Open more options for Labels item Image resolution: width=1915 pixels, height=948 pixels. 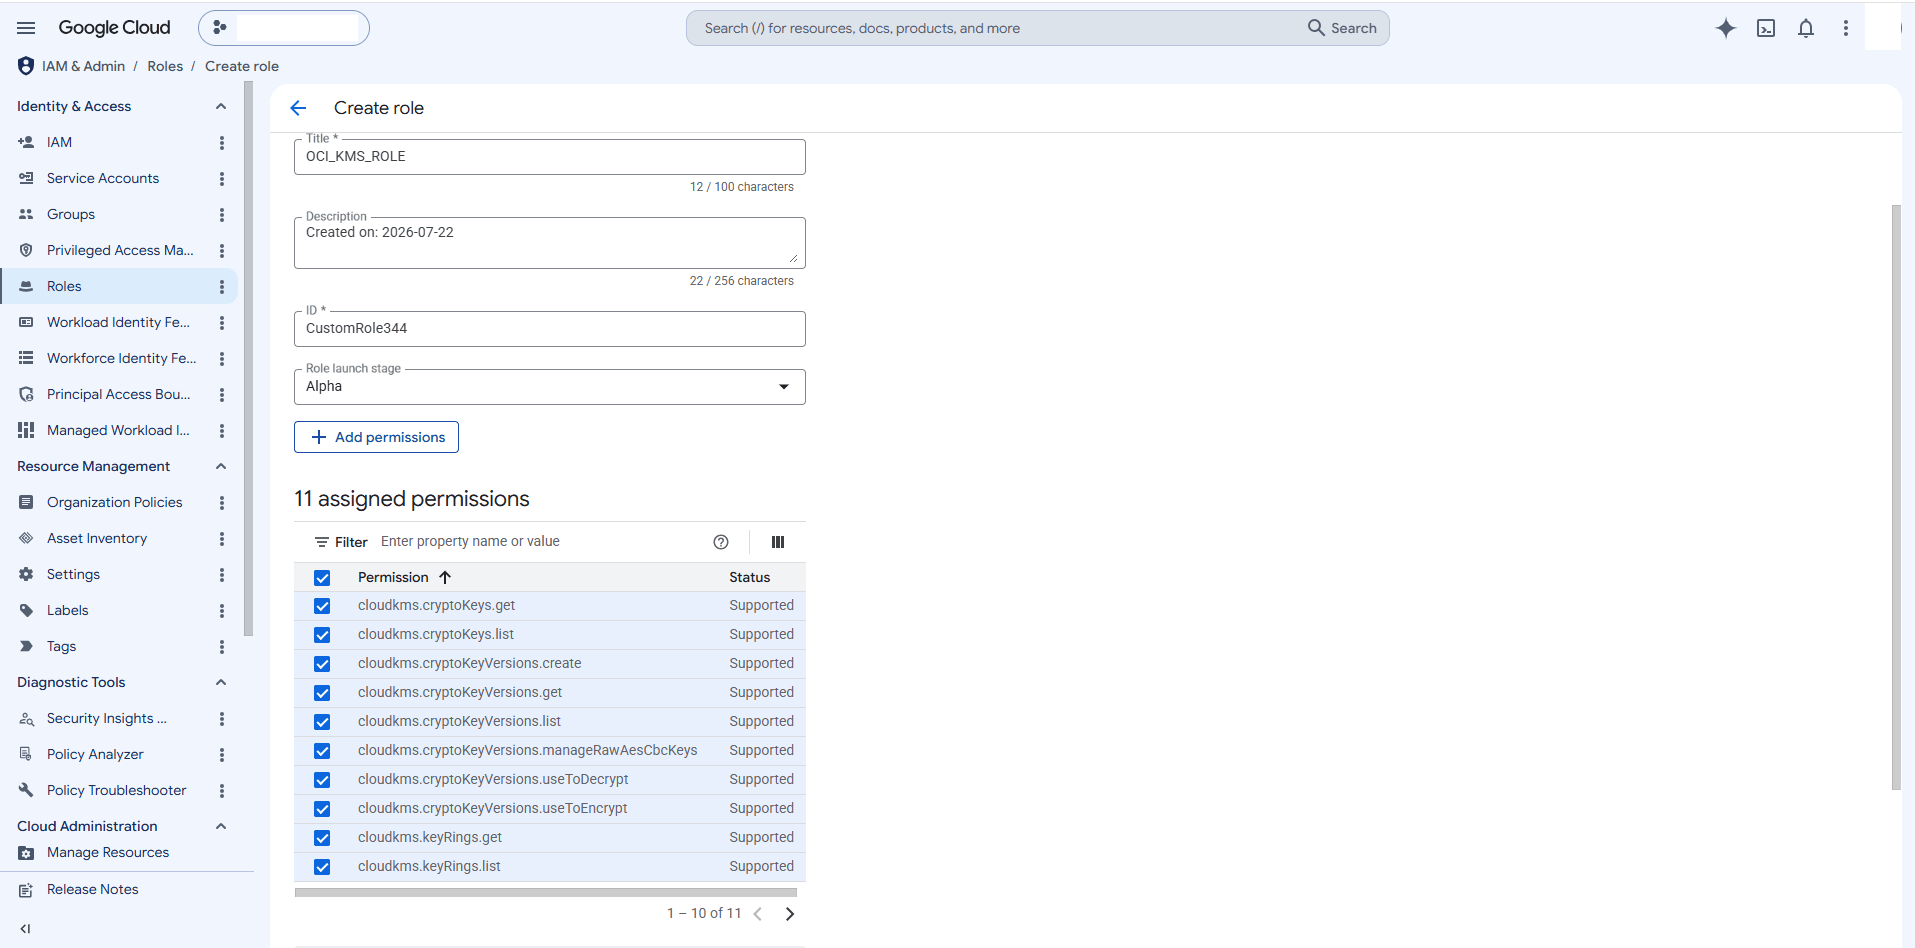tap(222, 611)
